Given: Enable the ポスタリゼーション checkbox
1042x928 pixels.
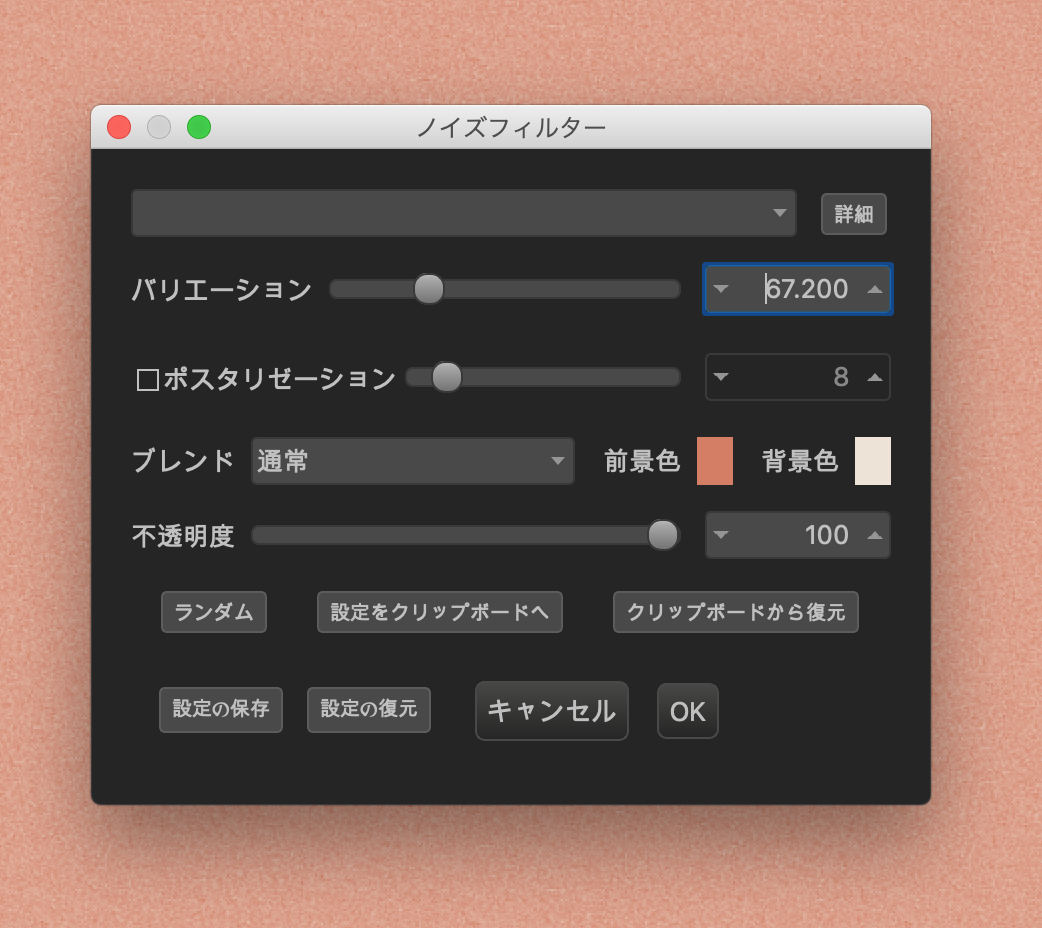Looking at the screenshot, I should click(147, 380).
